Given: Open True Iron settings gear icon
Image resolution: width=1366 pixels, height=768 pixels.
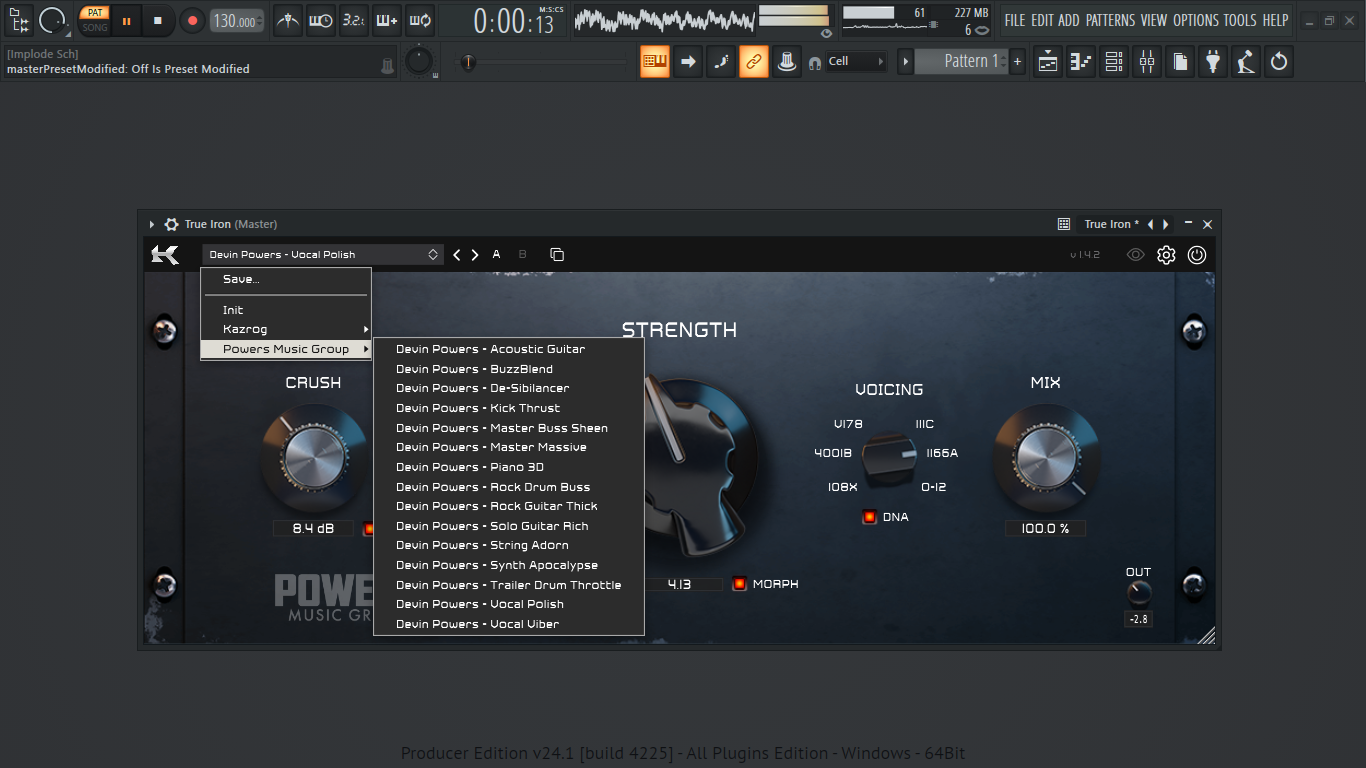Looking at the screenshot, I should tap(1166, 255).
